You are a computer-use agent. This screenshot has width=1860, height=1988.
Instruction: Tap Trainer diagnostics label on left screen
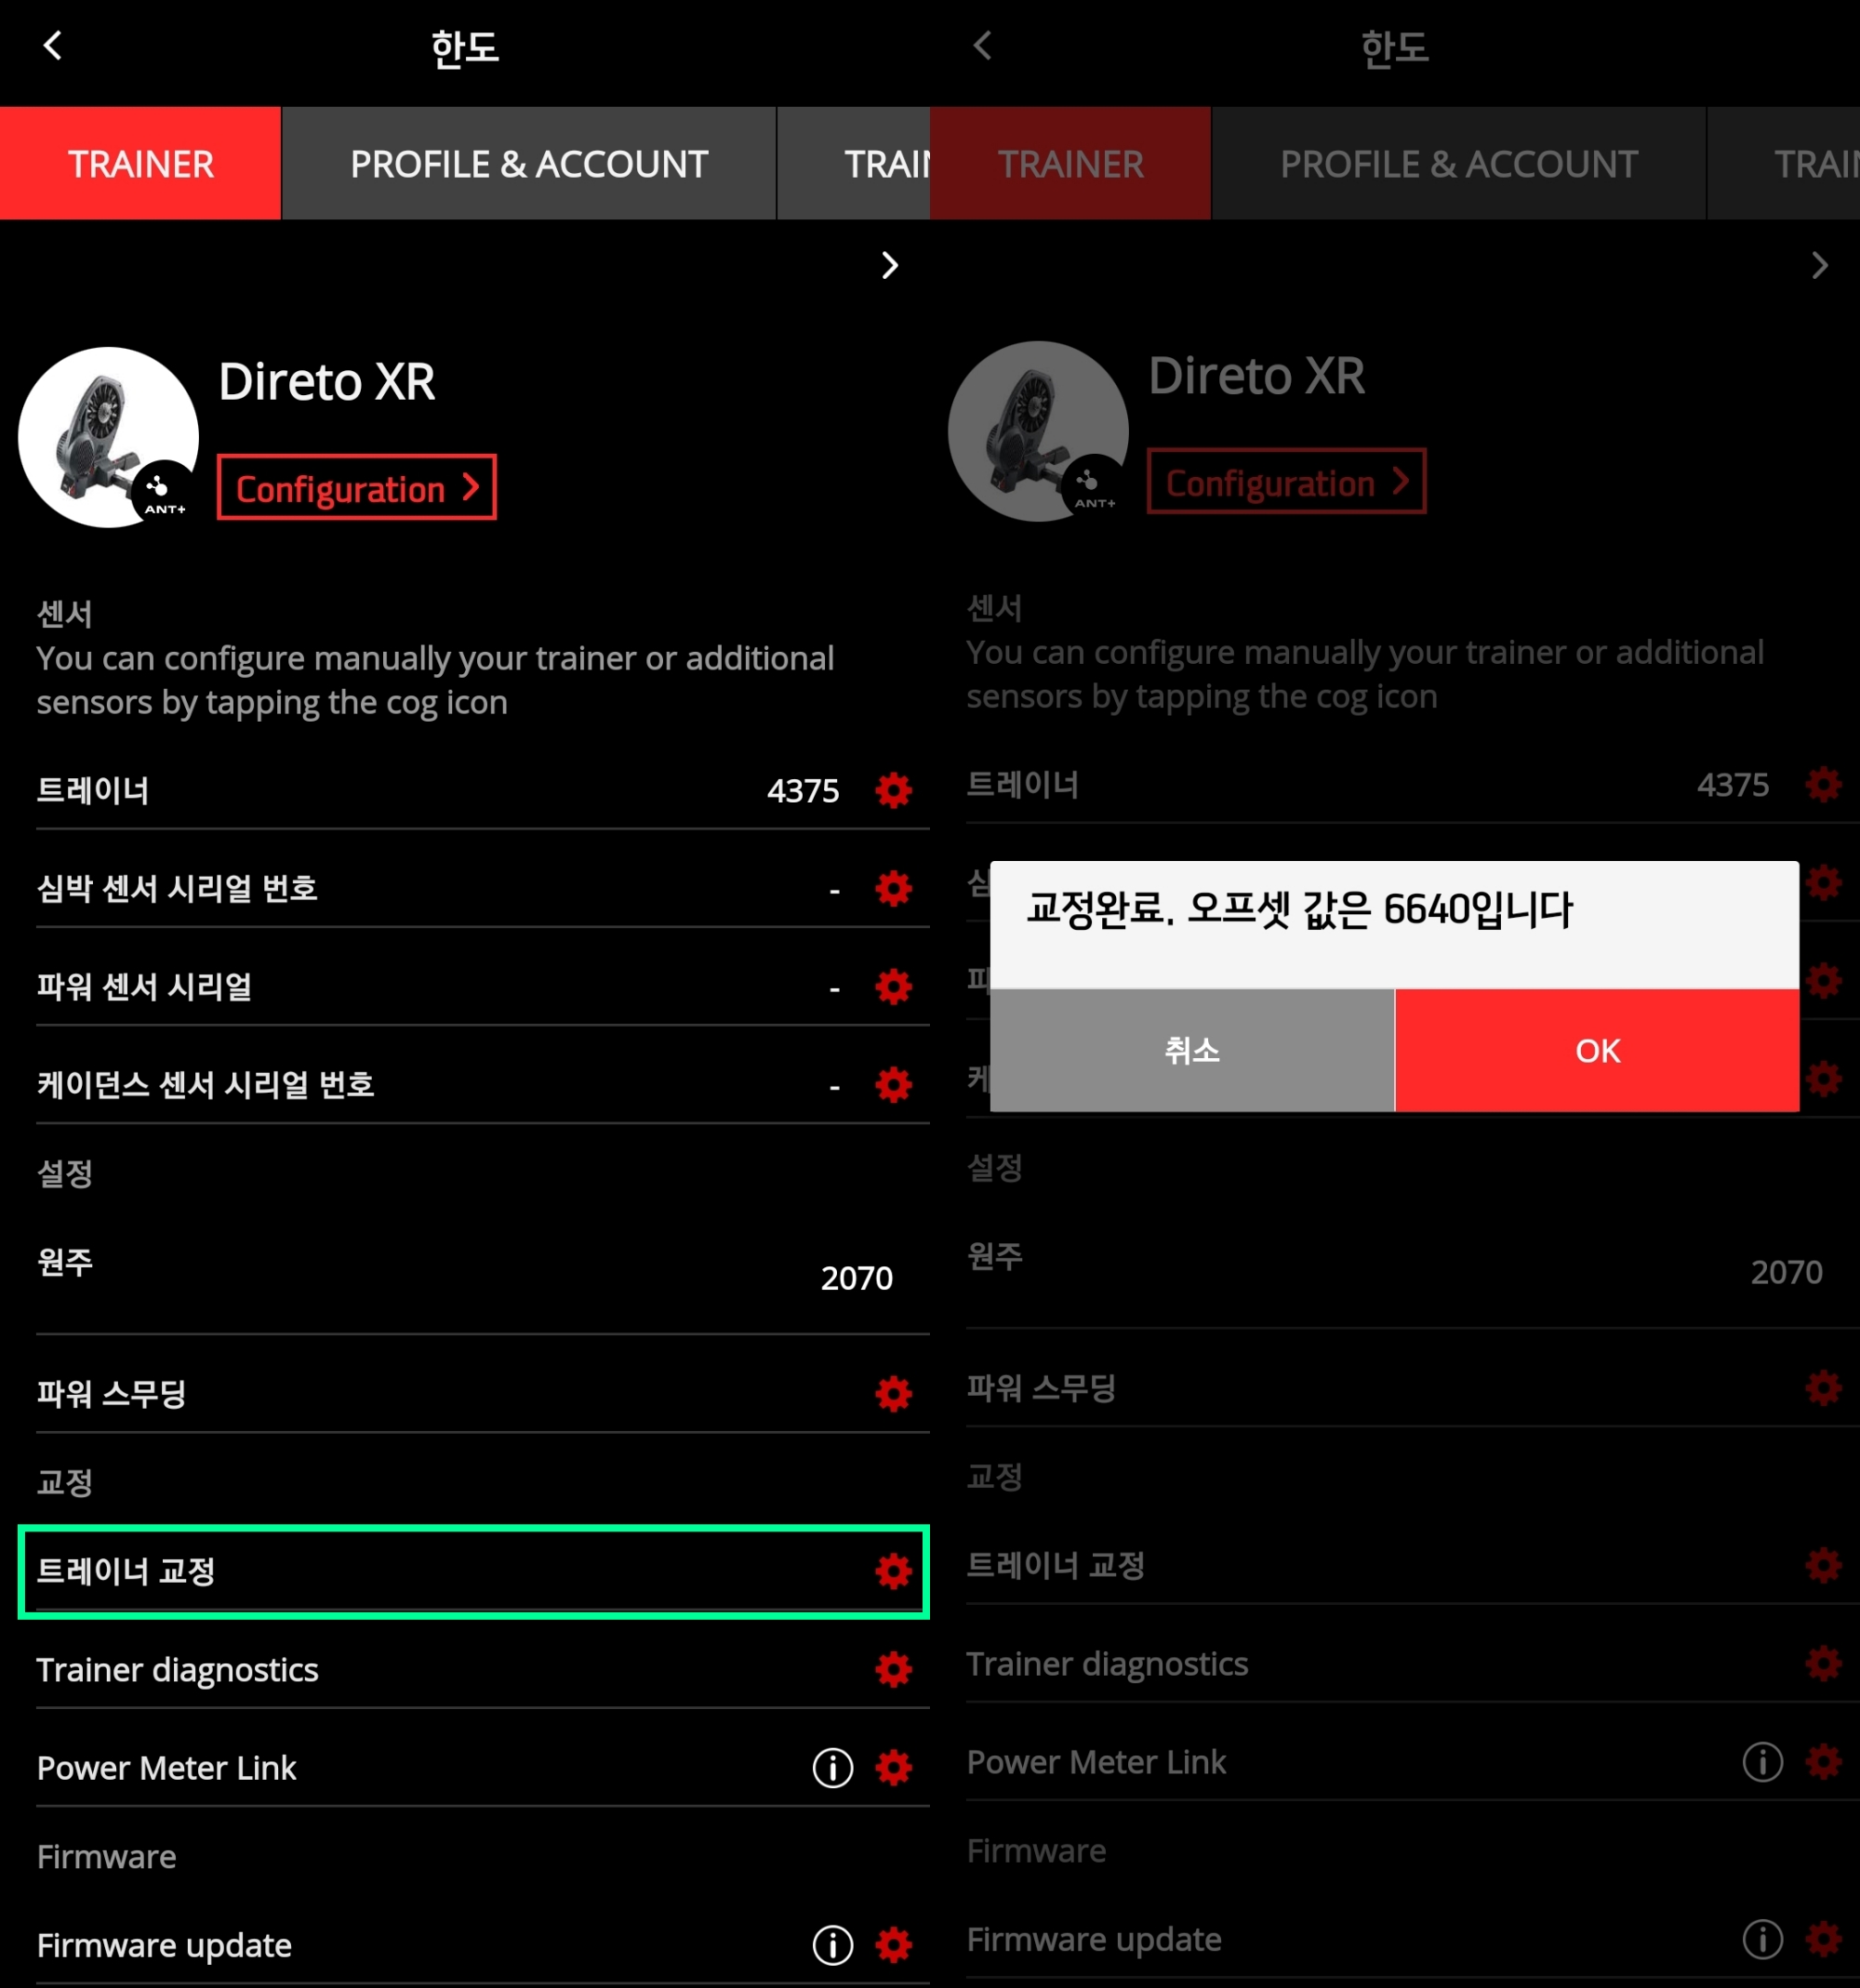click(x=177, y=1669)
